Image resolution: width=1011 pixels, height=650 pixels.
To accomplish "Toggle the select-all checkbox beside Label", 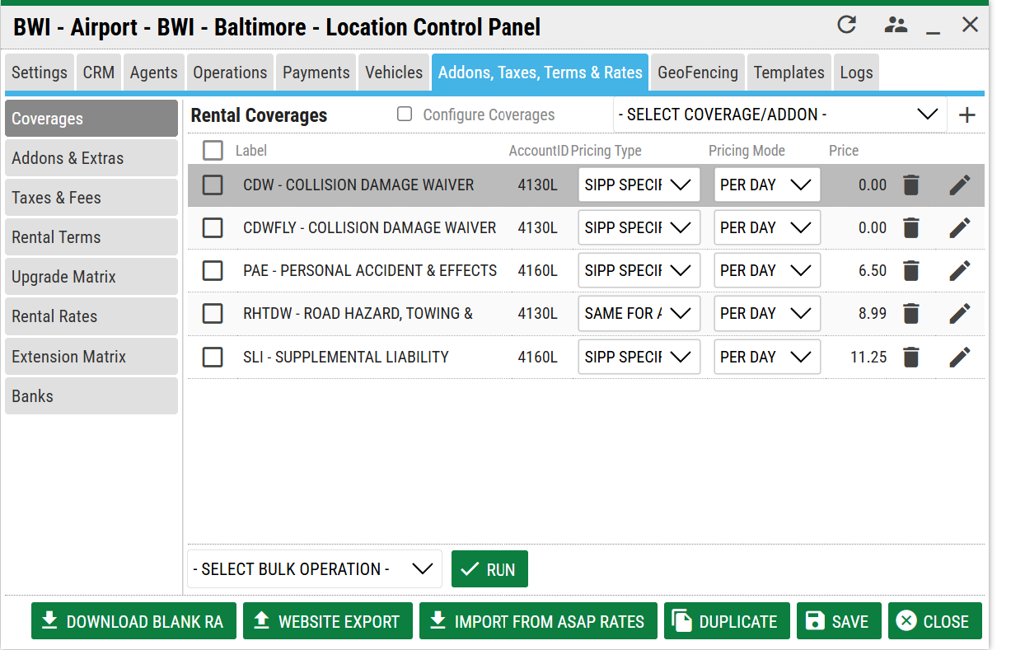I will [x=213, y=151].
